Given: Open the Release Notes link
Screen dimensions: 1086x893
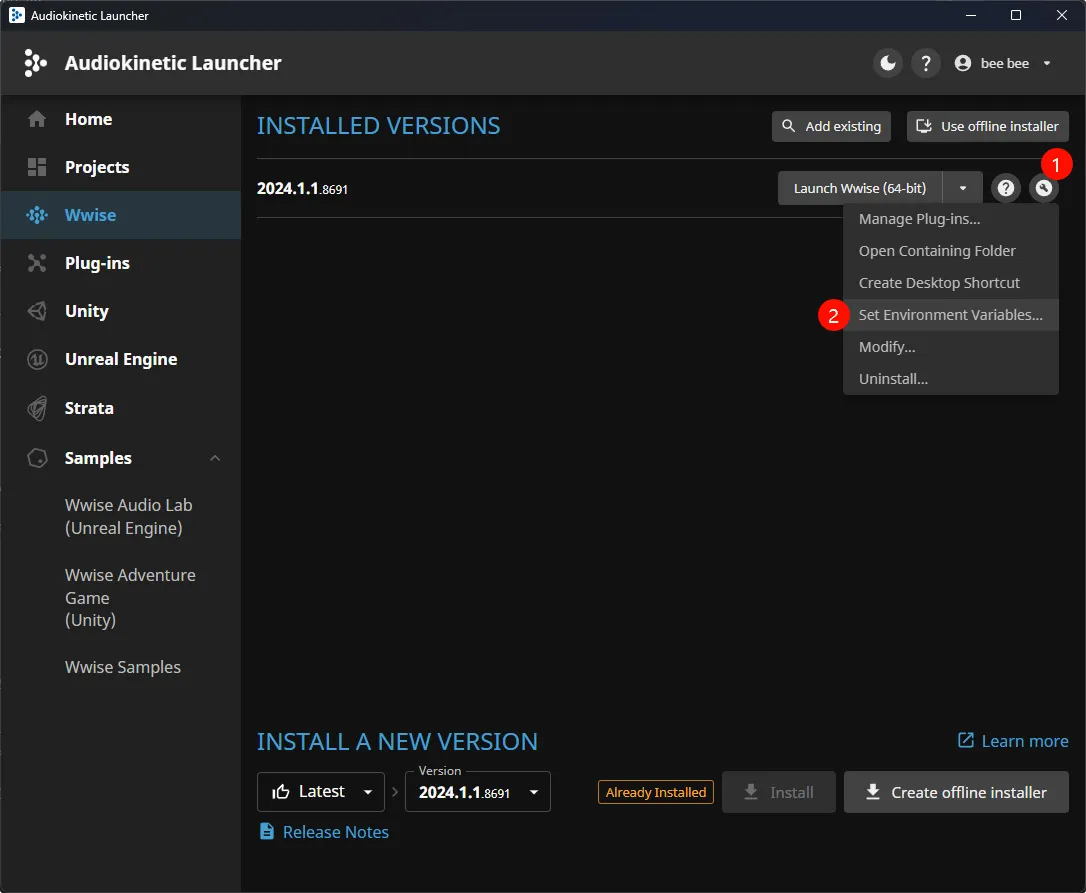Looking at the screenshot, I should 335,832.
